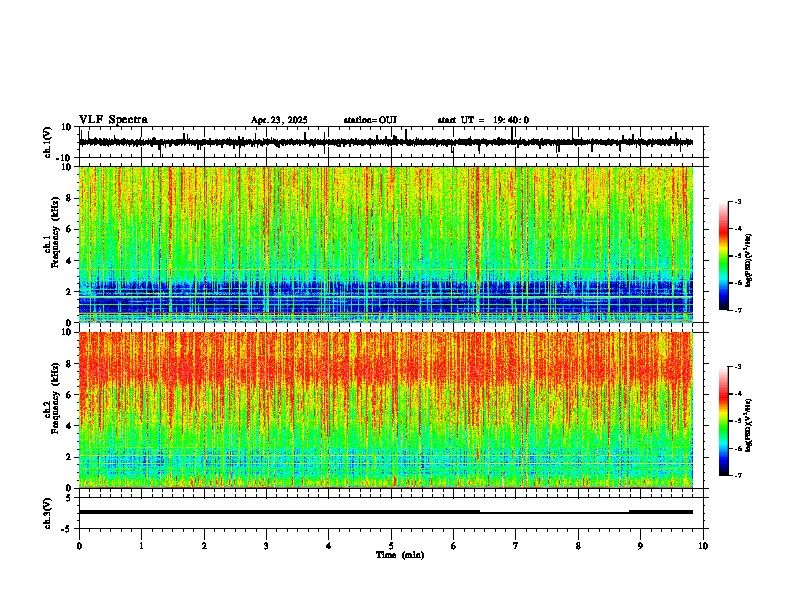Image resolution: width=792 pixels, height=612 pixels.
Task: Click the ch.1 "Frequency (kHz)" axis label
Action: (55, 232)
